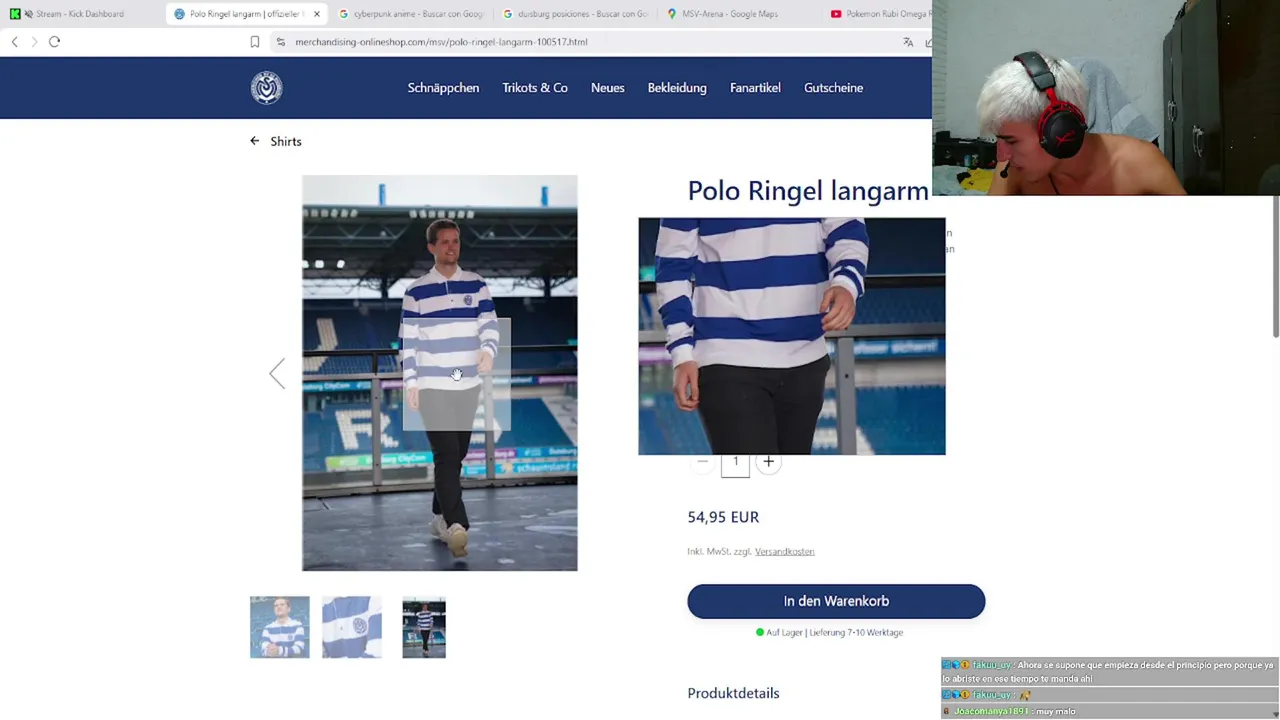The height and width of the screenshot is (720, 1280).
Task: Click the Produktdetails heading
Action: coord(733,693)
